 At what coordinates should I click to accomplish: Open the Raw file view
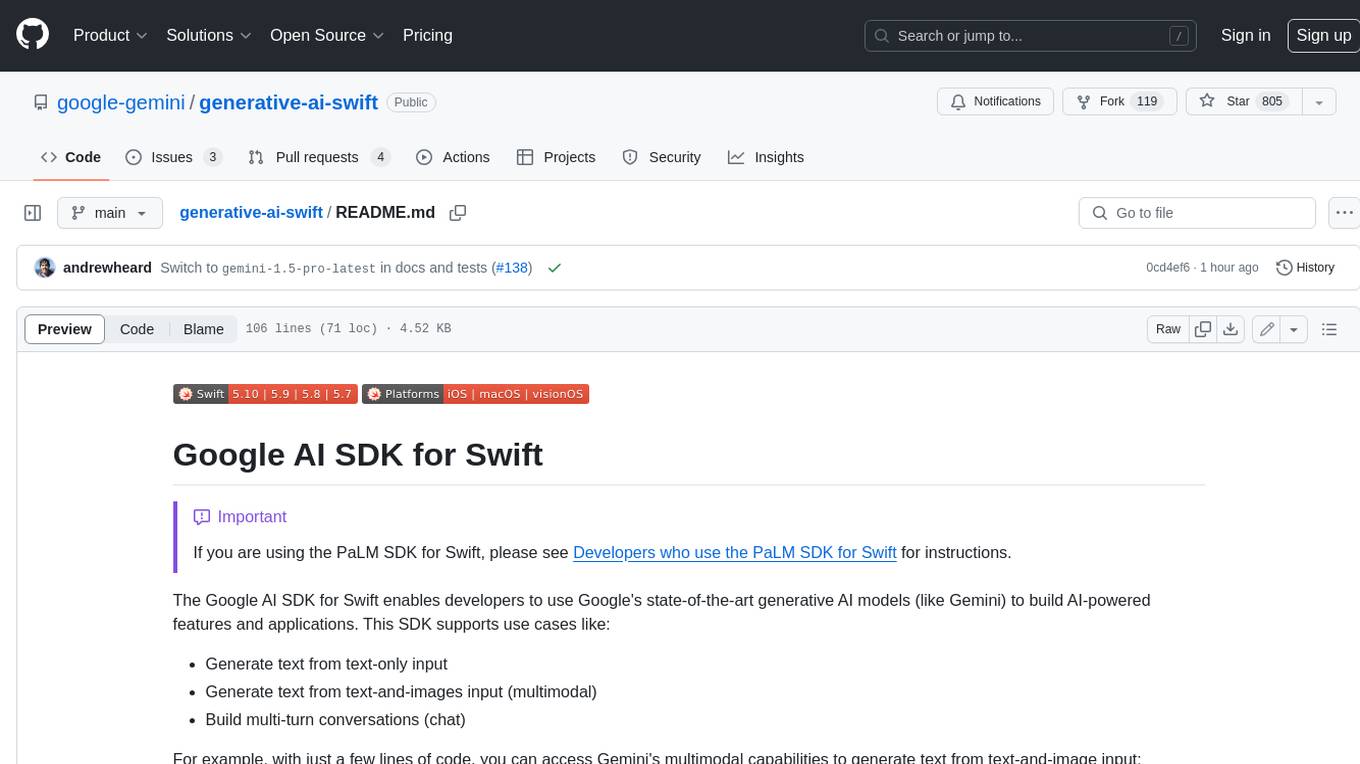[x=1168, y=329]
